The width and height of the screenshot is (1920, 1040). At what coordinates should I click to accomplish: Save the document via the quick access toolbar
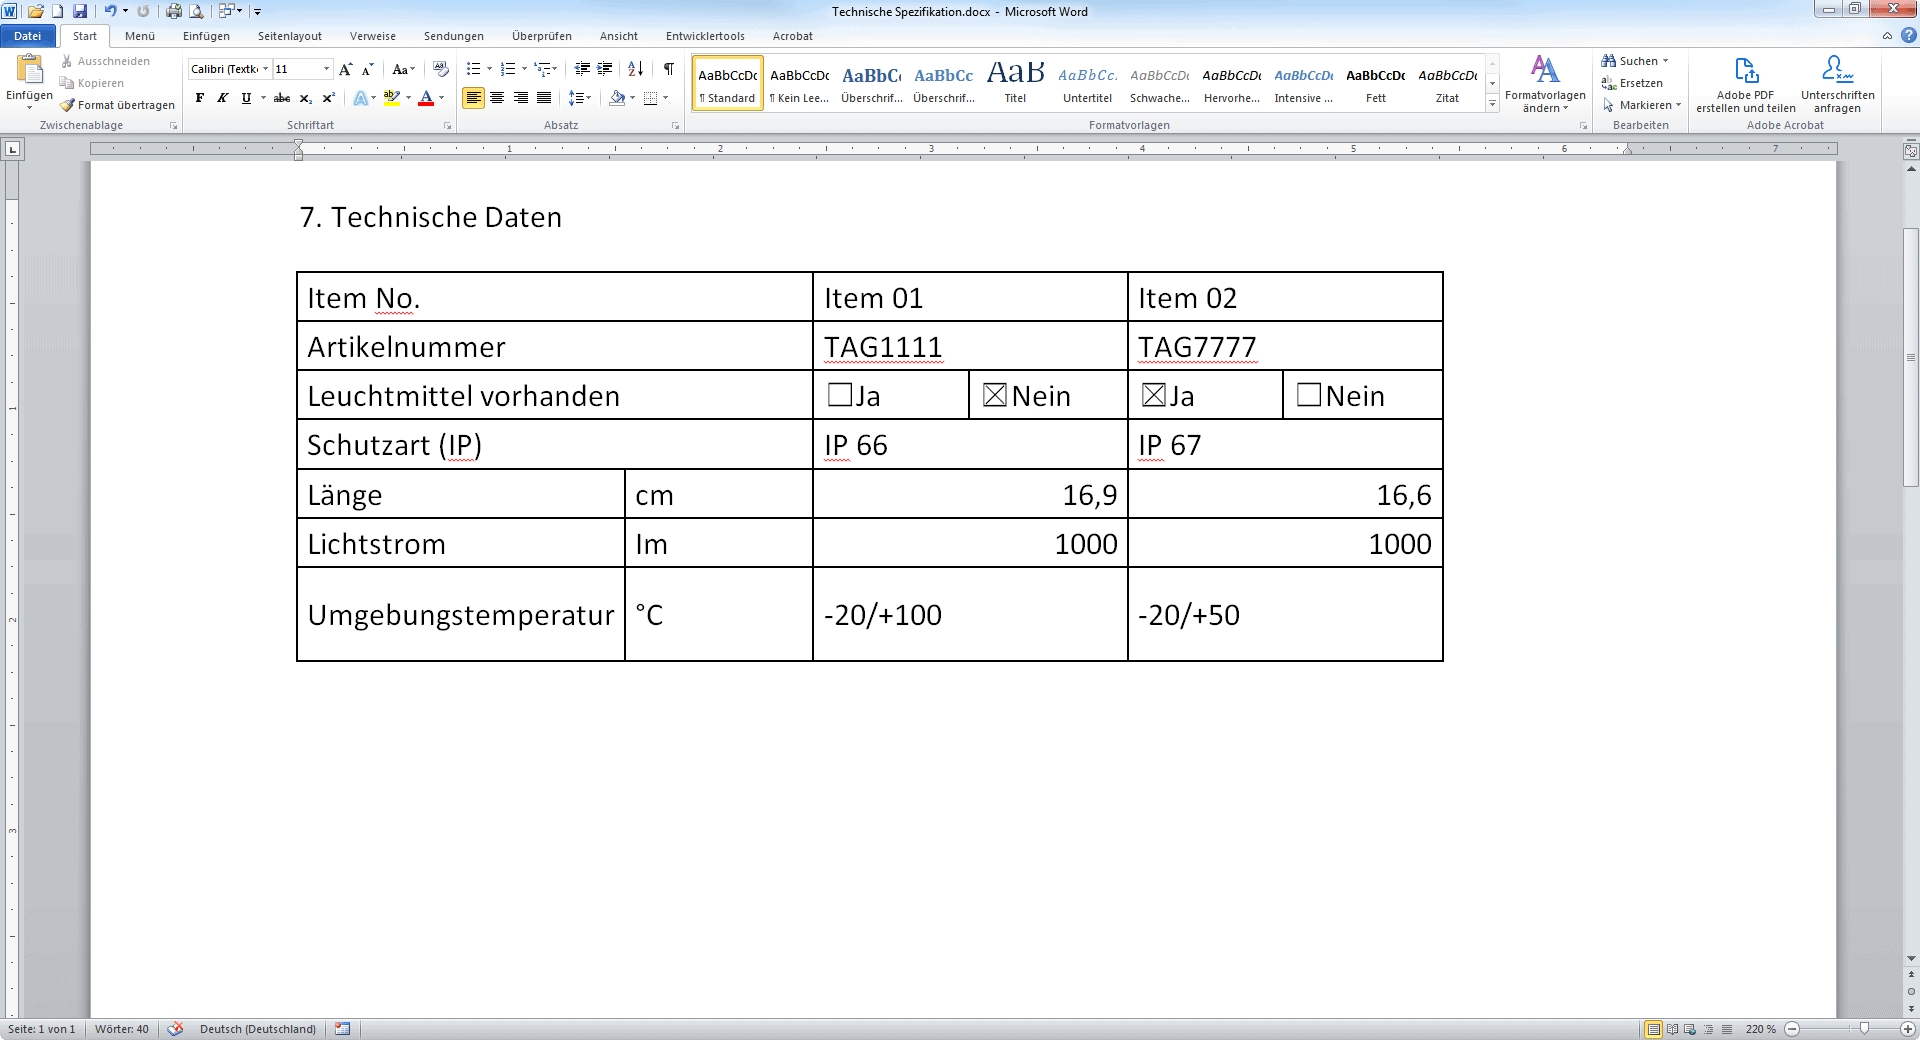[x=80, y=11]
